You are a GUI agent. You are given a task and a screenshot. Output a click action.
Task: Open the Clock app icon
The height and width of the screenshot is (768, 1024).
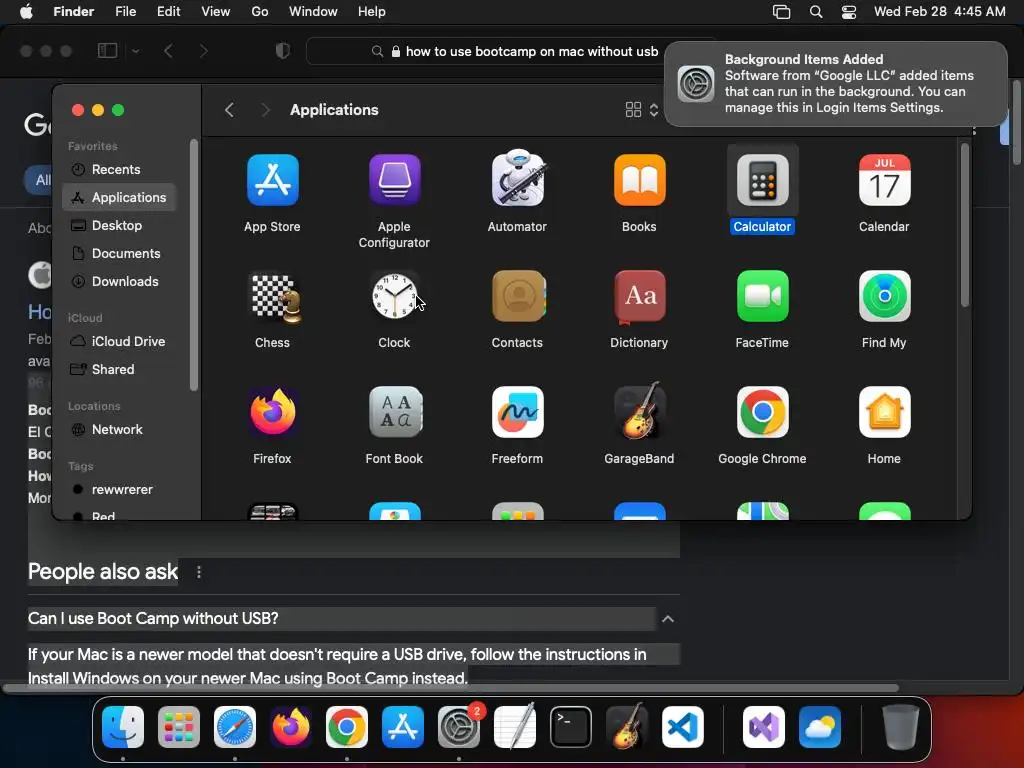point(394,296)
